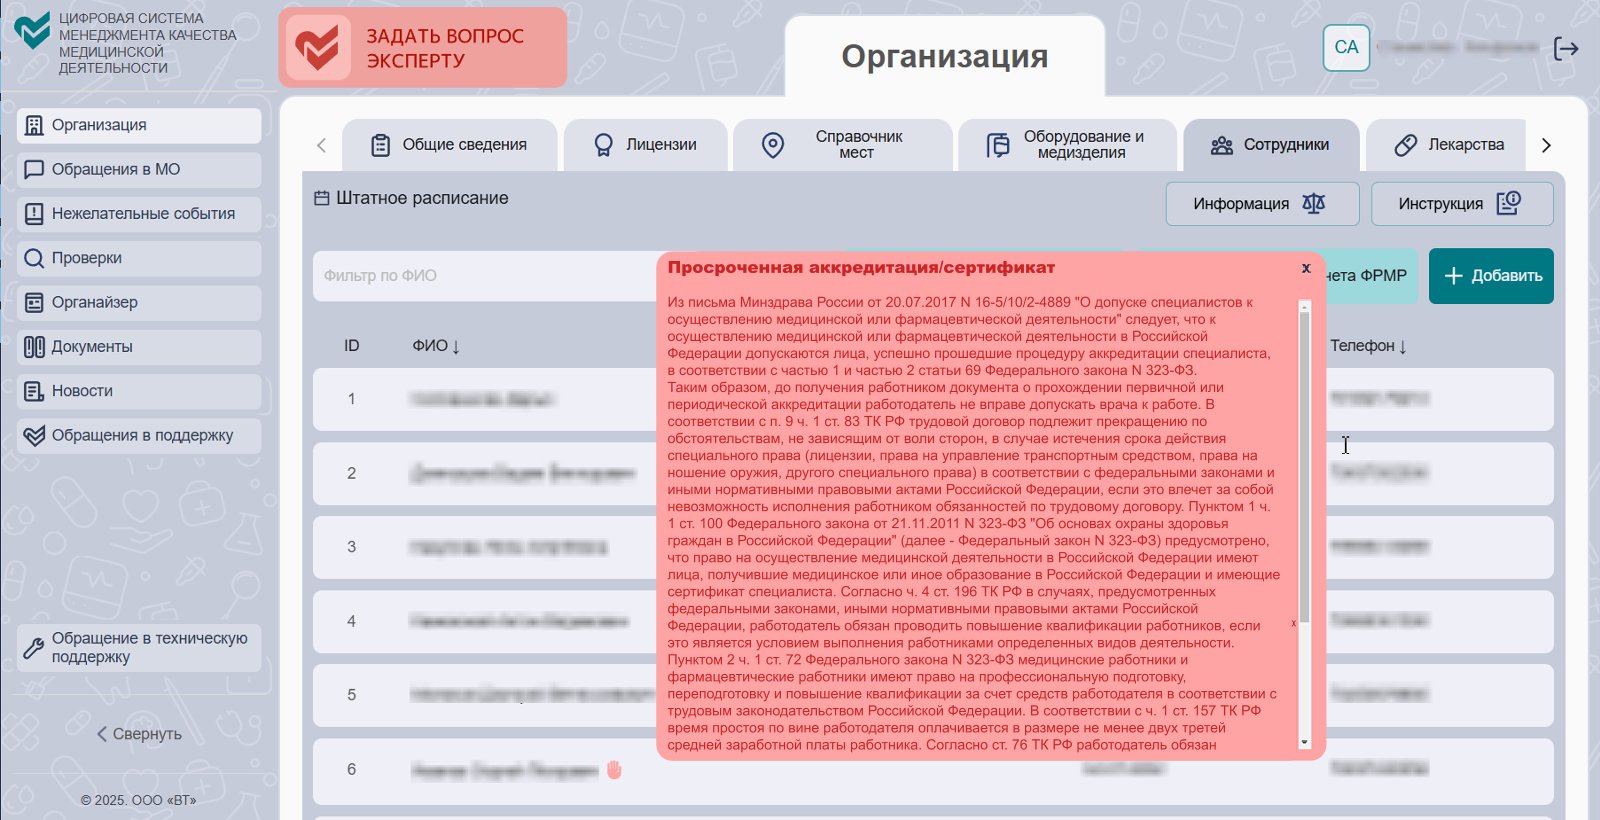Click the ФРМР account button
The height and width of the screenshot is (820, 1600).
[x=1370, y=276]
